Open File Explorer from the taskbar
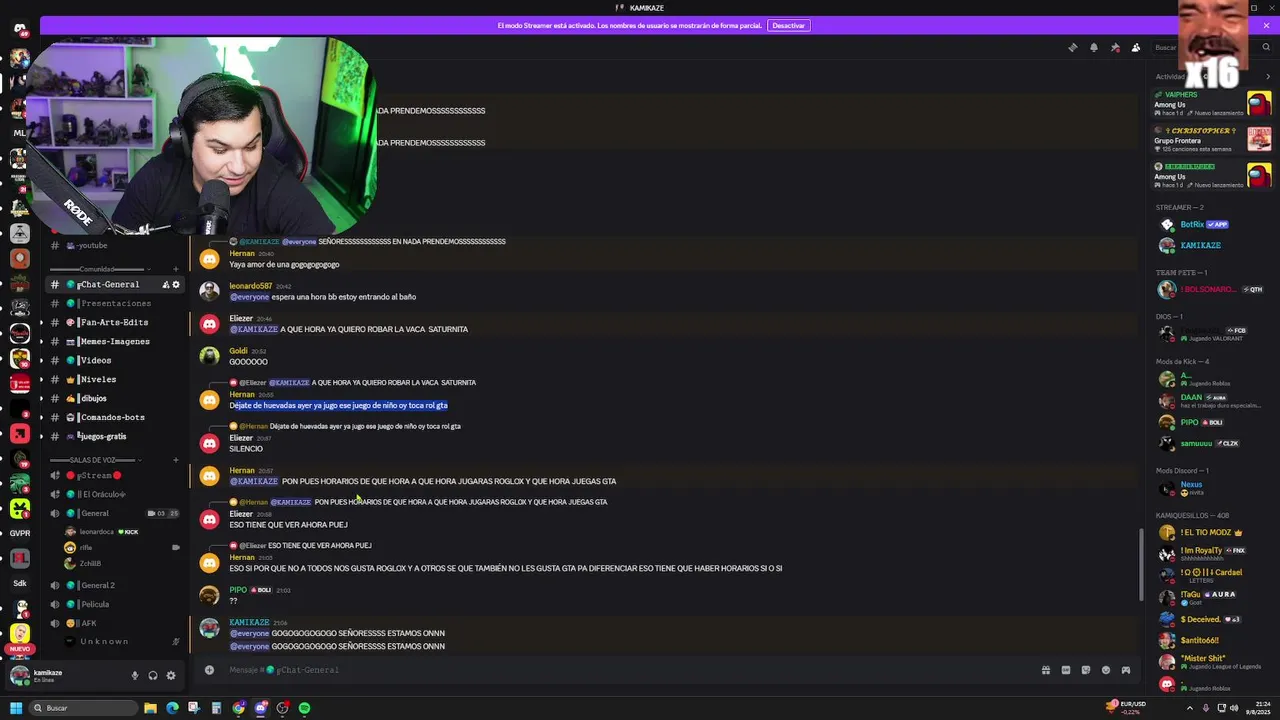1280x720 pixels. [x=150, y=708]
